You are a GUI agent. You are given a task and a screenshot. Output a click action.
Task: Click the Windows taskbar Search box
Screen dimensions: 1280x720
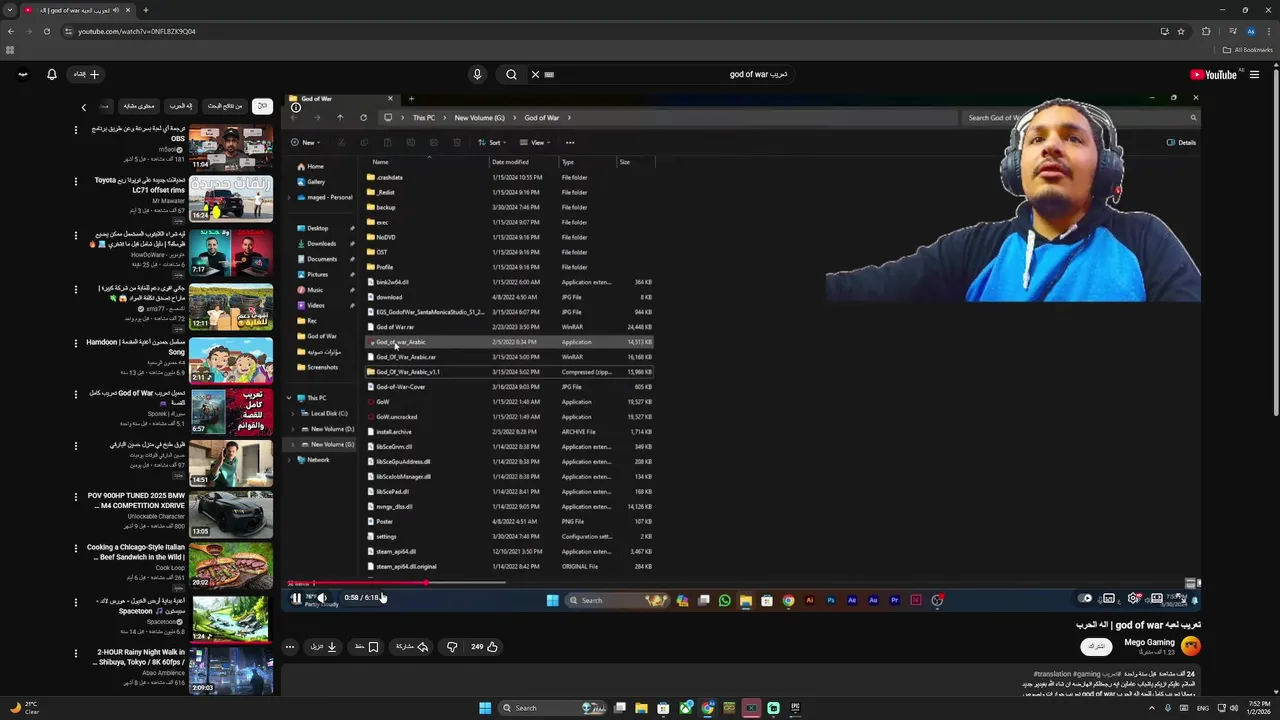[x=552, y=708]
